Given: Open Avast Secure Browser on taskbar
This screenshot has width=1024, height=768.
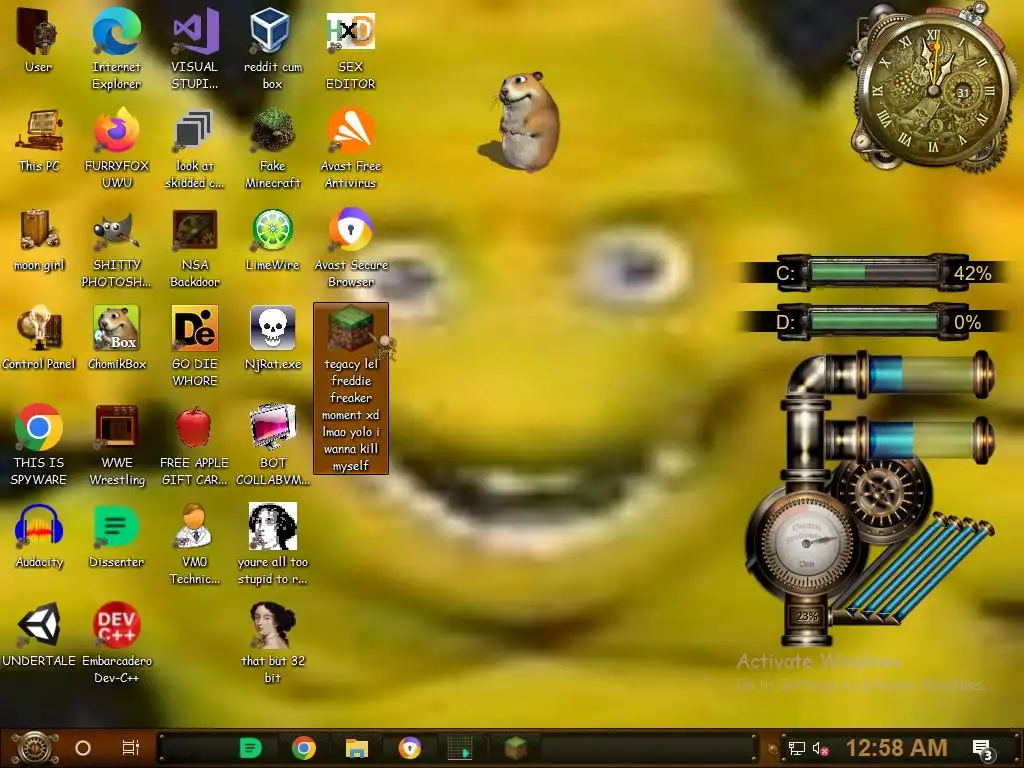Looking at the screenshot, I should pyautogui.click(x=410, y=748).
